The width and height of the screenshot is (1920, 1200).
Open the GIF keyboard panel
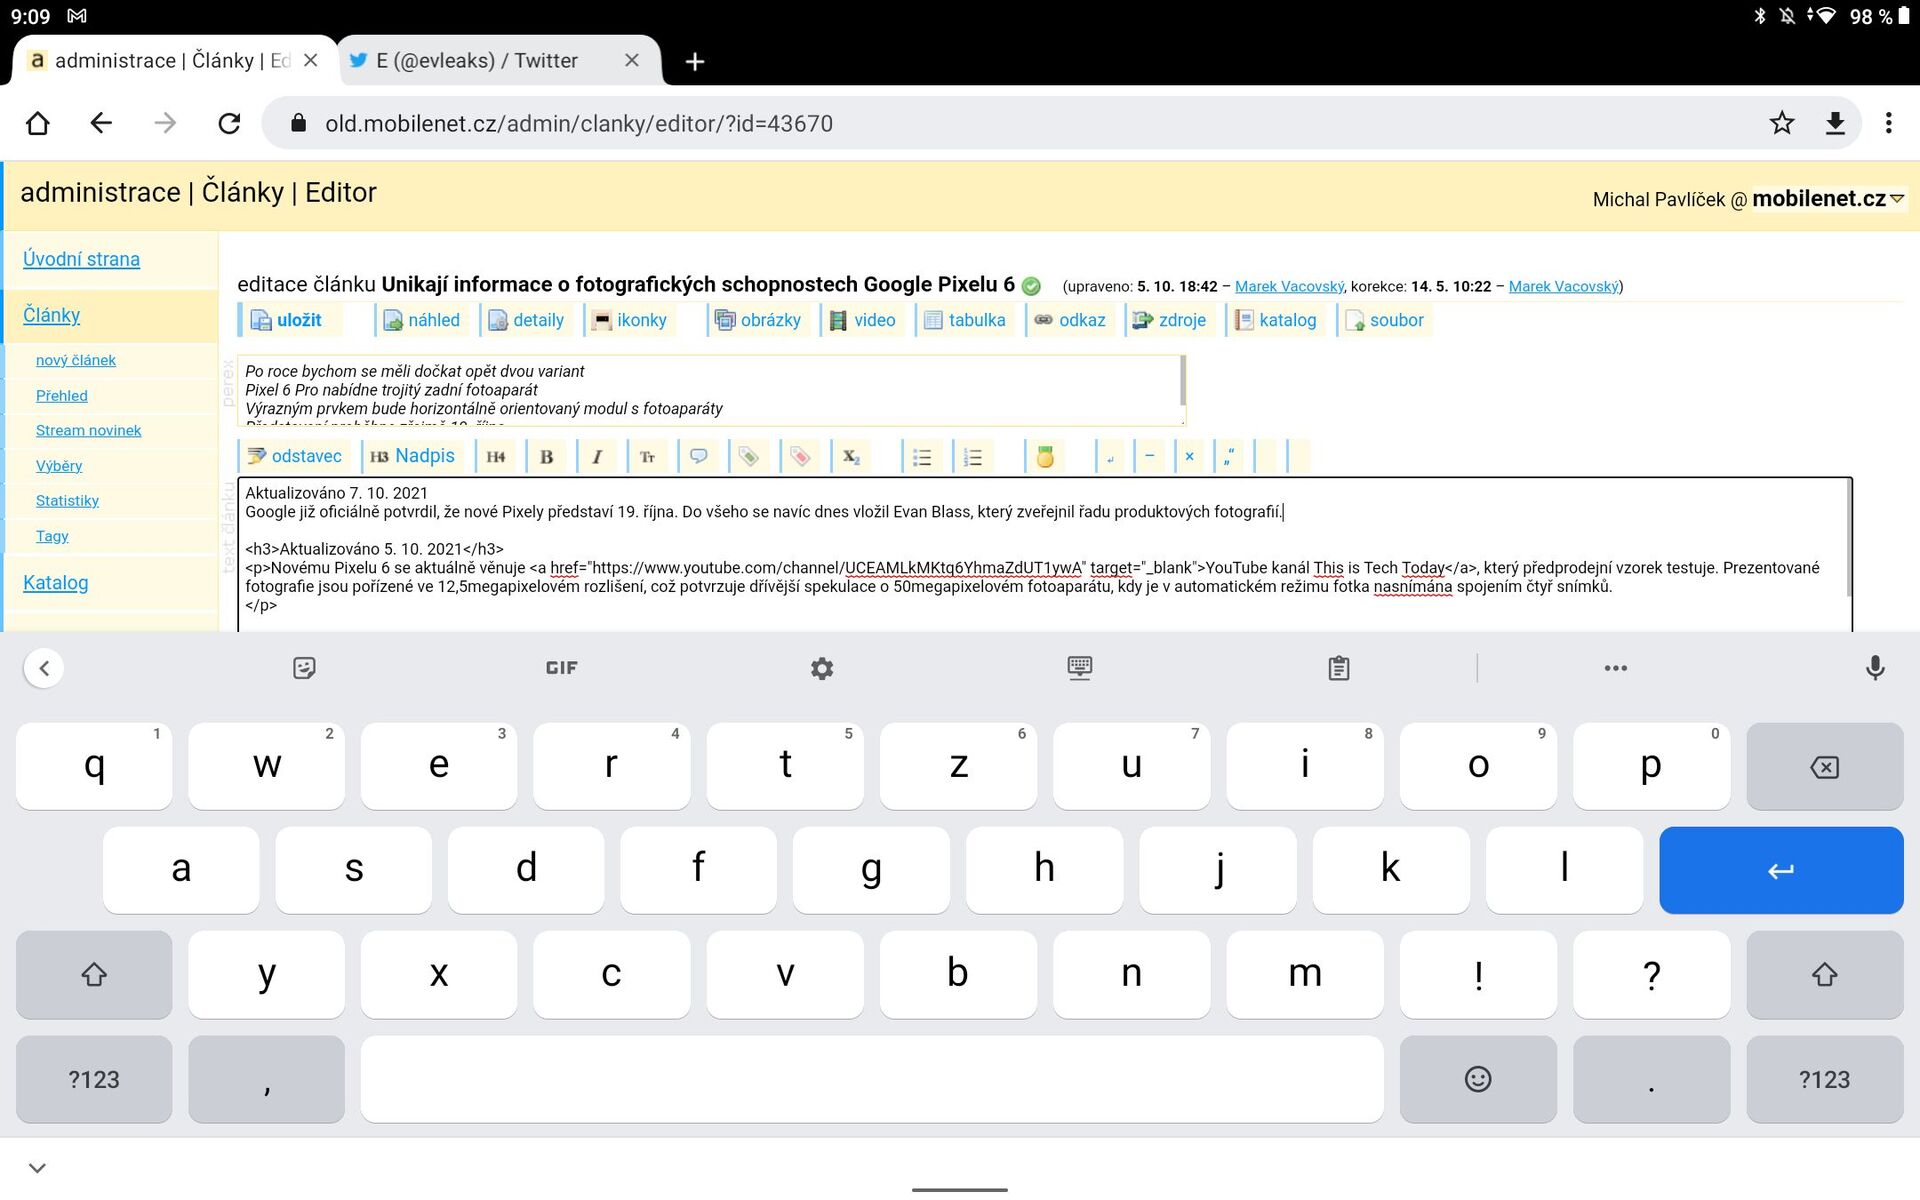(x=561, y=668)
